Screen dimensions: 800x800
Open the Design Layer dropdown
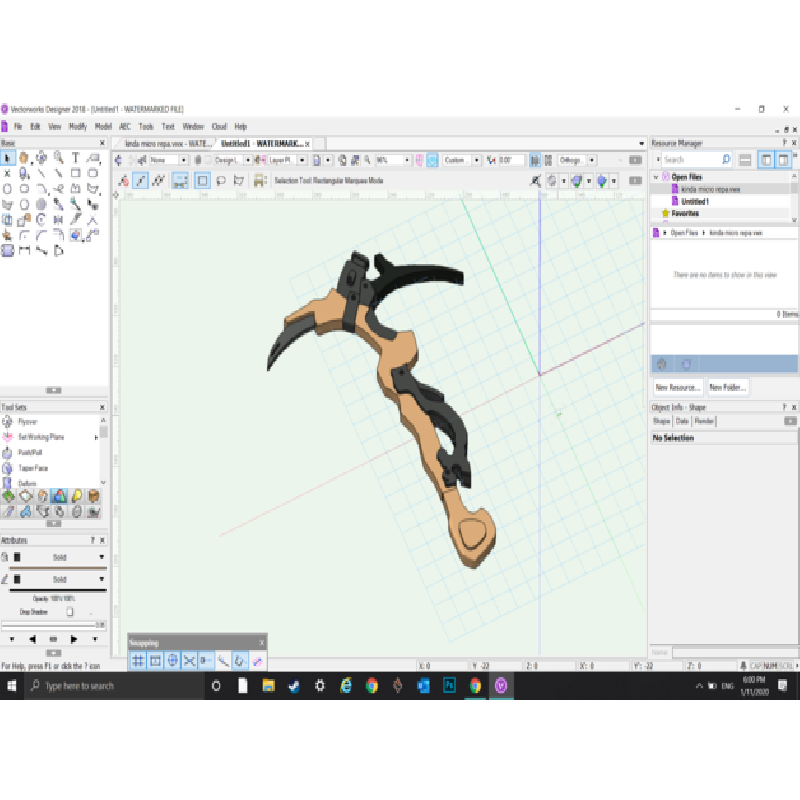(x=233, y=160)
